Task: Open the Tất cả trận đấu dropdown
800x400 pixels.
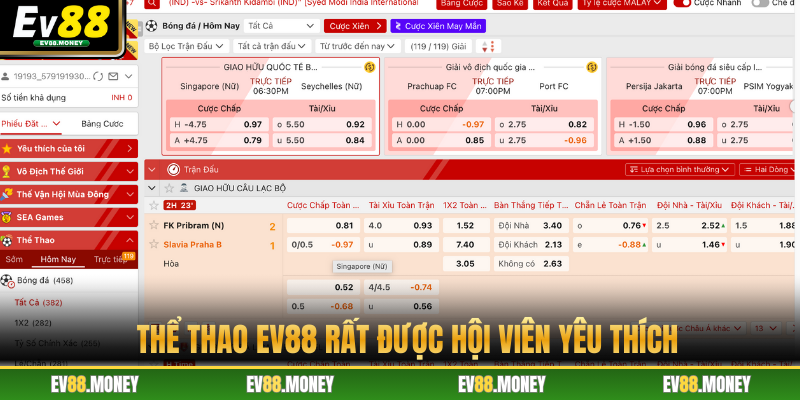Action: point(272,46)
